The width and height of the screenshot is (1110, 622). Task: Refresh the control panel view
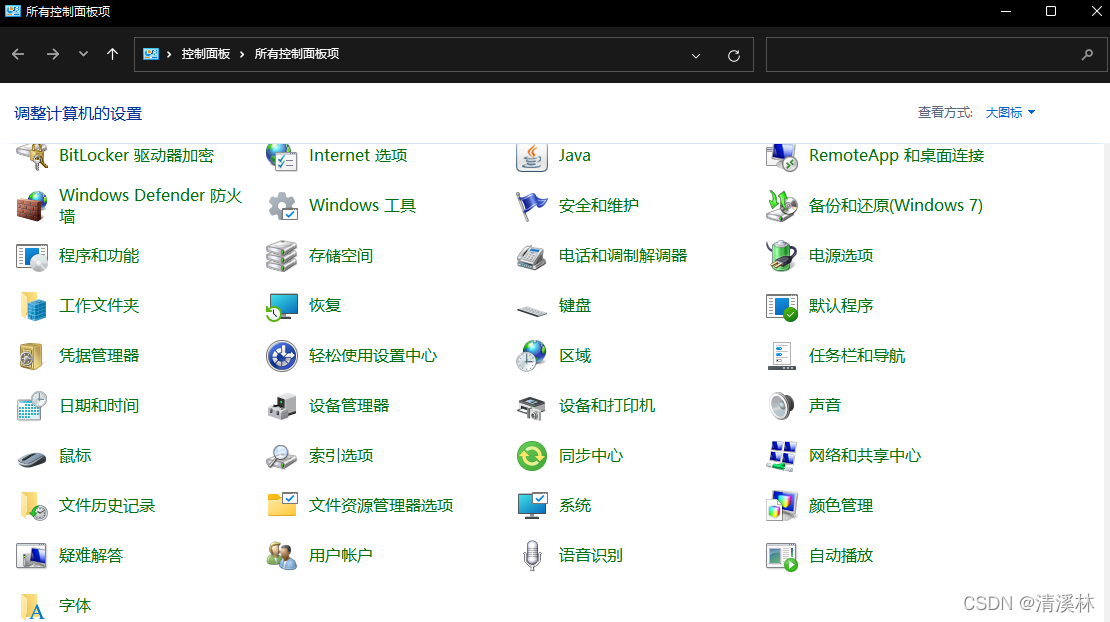pos(734,55)
